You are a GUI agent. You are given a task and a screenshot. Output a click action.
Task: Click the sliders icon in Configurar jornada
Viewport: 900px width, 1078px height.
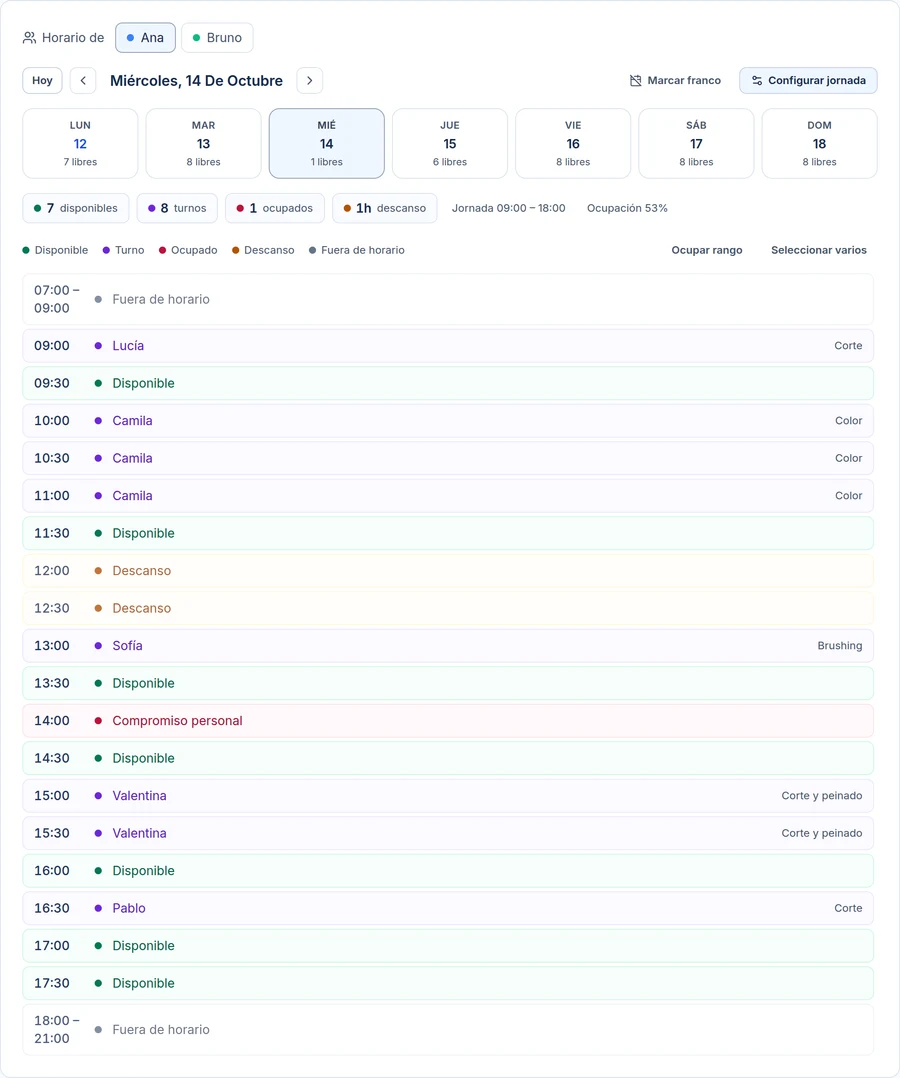[x=757, y=80]
